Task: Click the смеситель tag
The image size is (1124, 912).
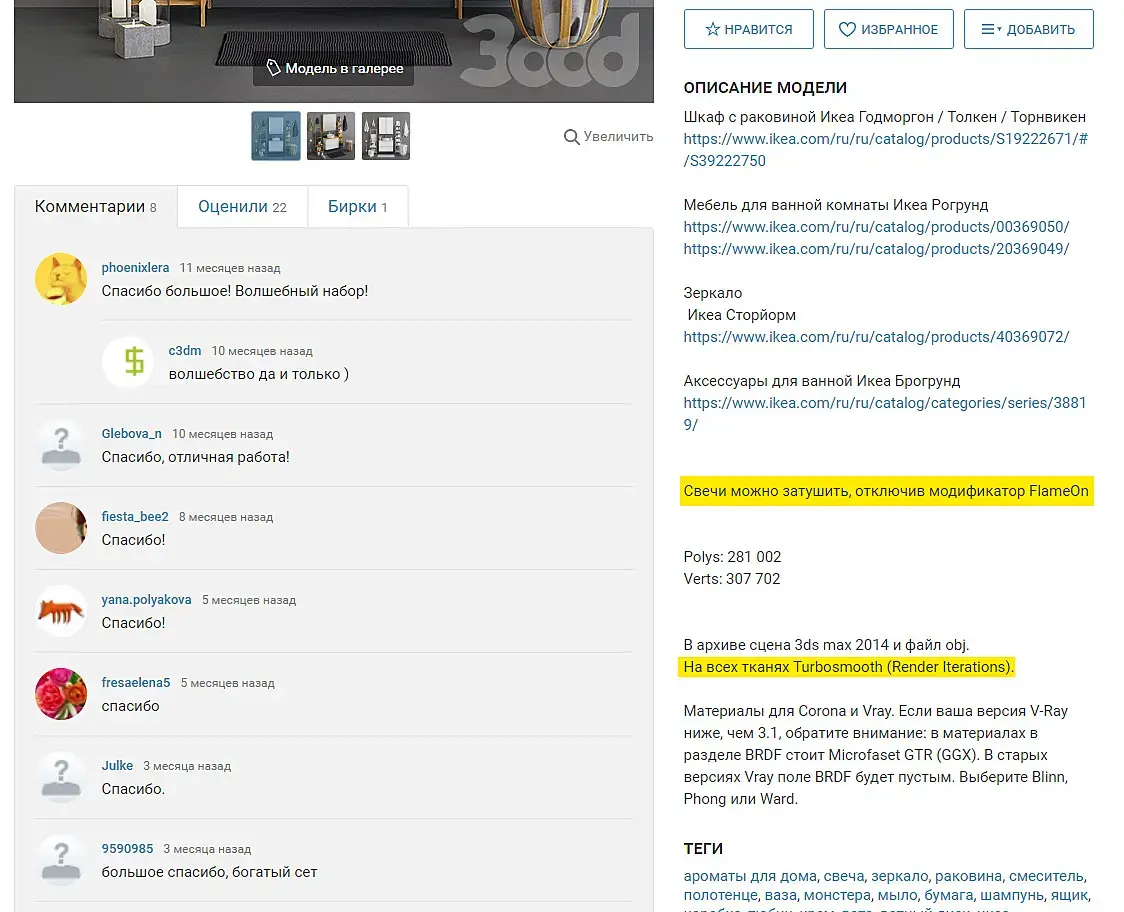Action: (x=1047, y=876)
